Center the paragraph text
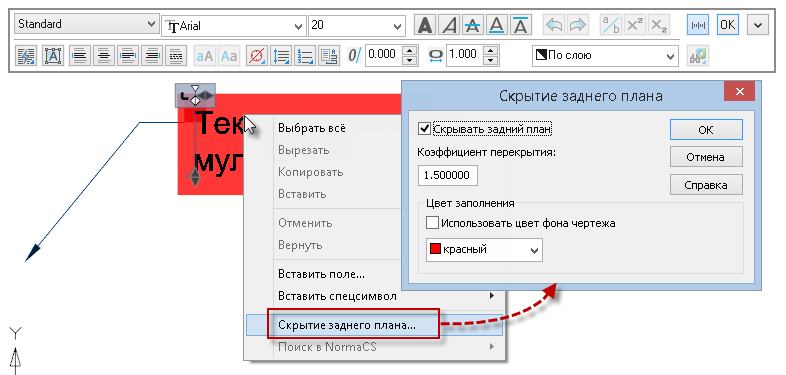This screenshot has height=375, width=786. (103, 56)
